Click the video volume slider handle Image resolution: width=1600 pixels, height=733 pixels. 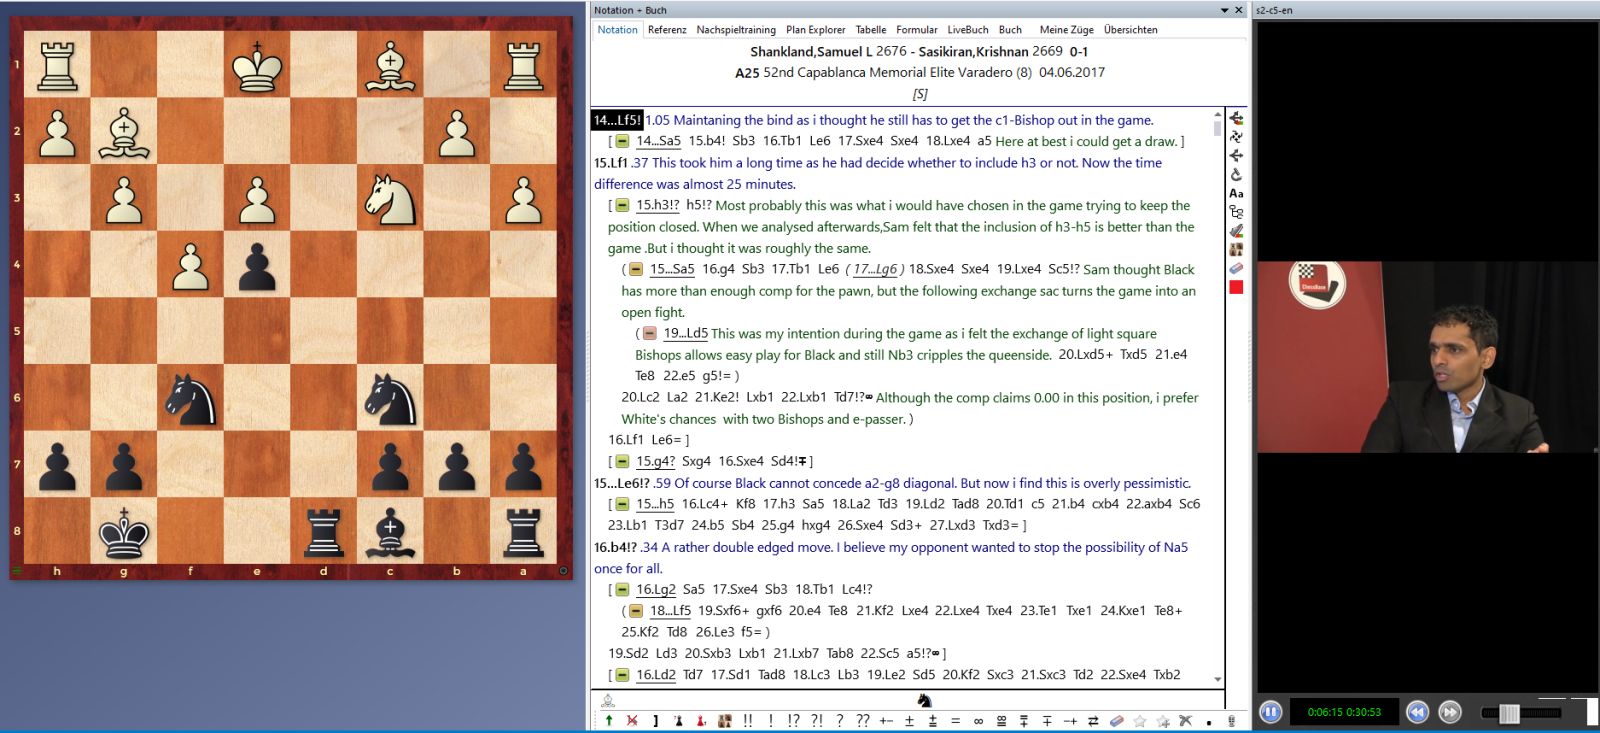(x=1510, y=713)
